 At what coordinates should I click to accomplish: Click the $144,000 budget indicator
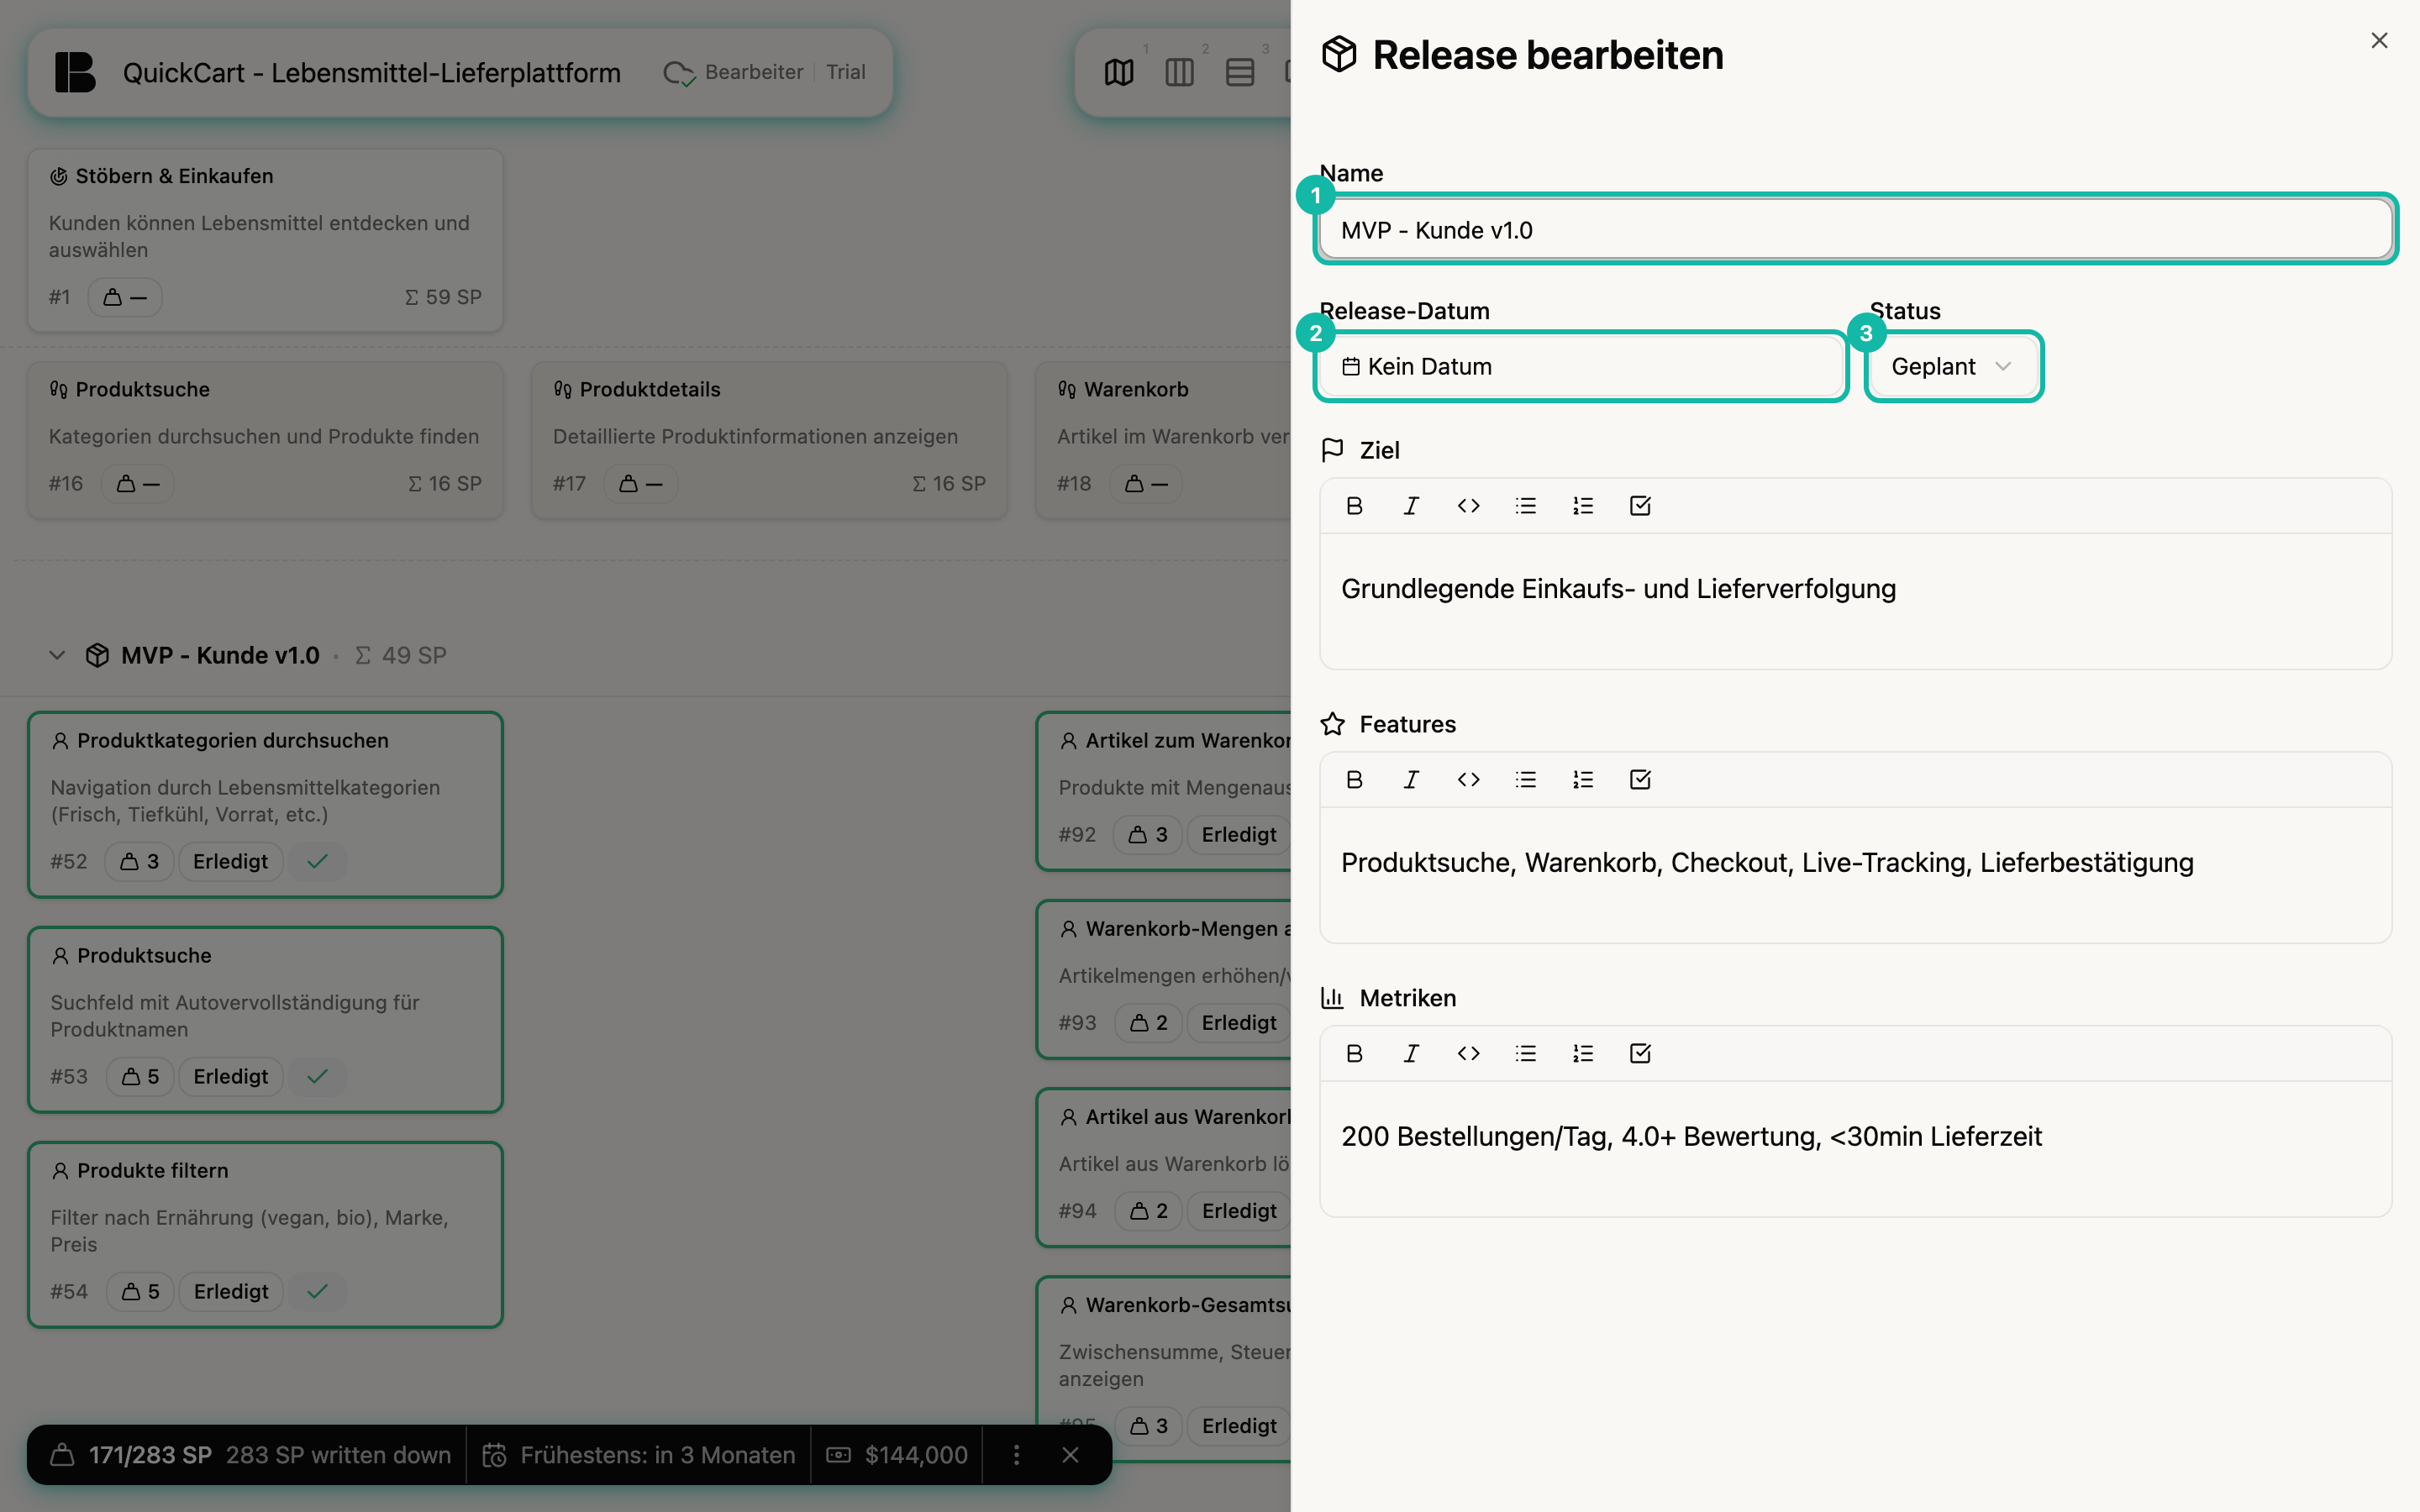(897, 1455)
